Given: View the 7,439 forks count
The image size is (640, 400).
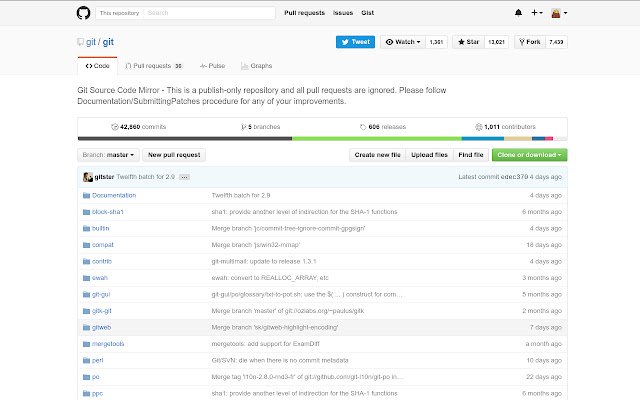Looking at the screenshot, I should pos(556,42).
